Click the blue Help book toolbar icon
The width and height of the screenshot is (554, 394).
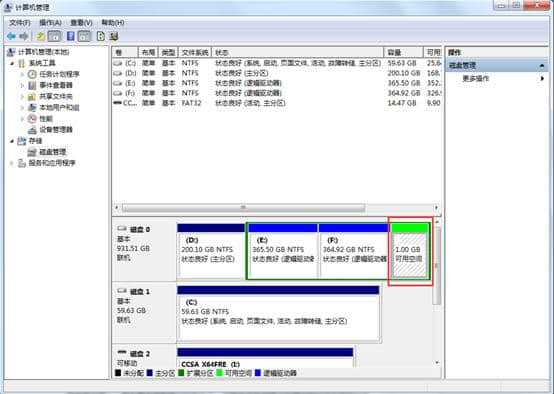[x=71, y=36]
